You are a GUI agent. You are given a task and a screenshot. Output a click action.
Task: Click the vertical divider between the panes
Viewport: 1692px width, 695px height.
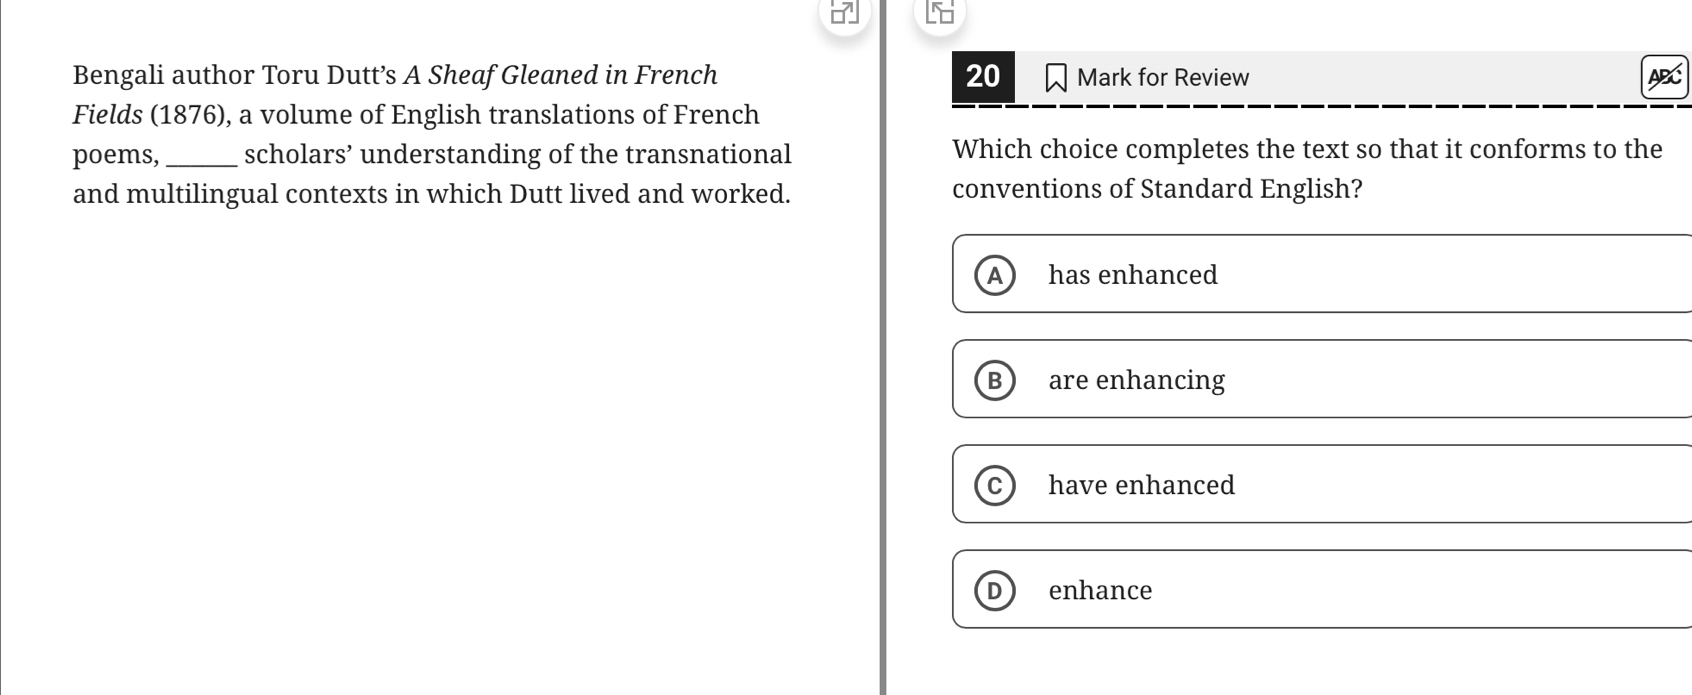click(x=882, y=400)
